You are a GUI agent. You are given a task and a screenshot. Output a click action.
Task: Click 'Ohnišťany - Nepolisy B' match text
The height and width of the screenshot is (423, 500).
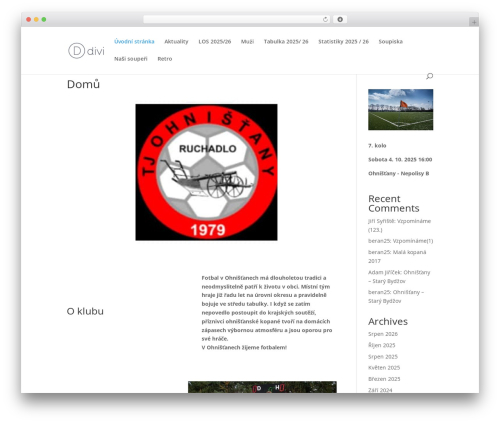coord(399,173)
